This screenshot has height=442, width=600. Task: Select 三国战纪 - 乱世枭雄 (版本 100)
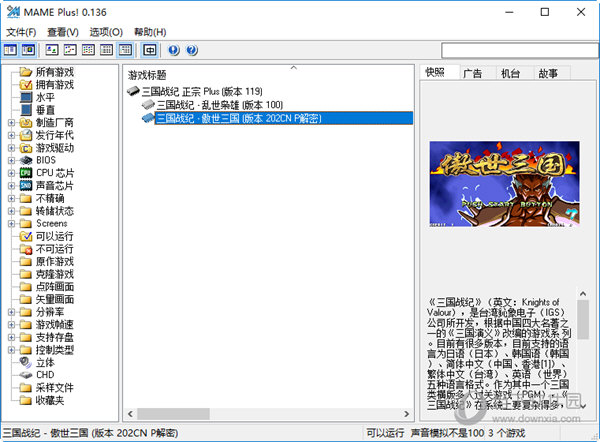(x=220, y=104)
